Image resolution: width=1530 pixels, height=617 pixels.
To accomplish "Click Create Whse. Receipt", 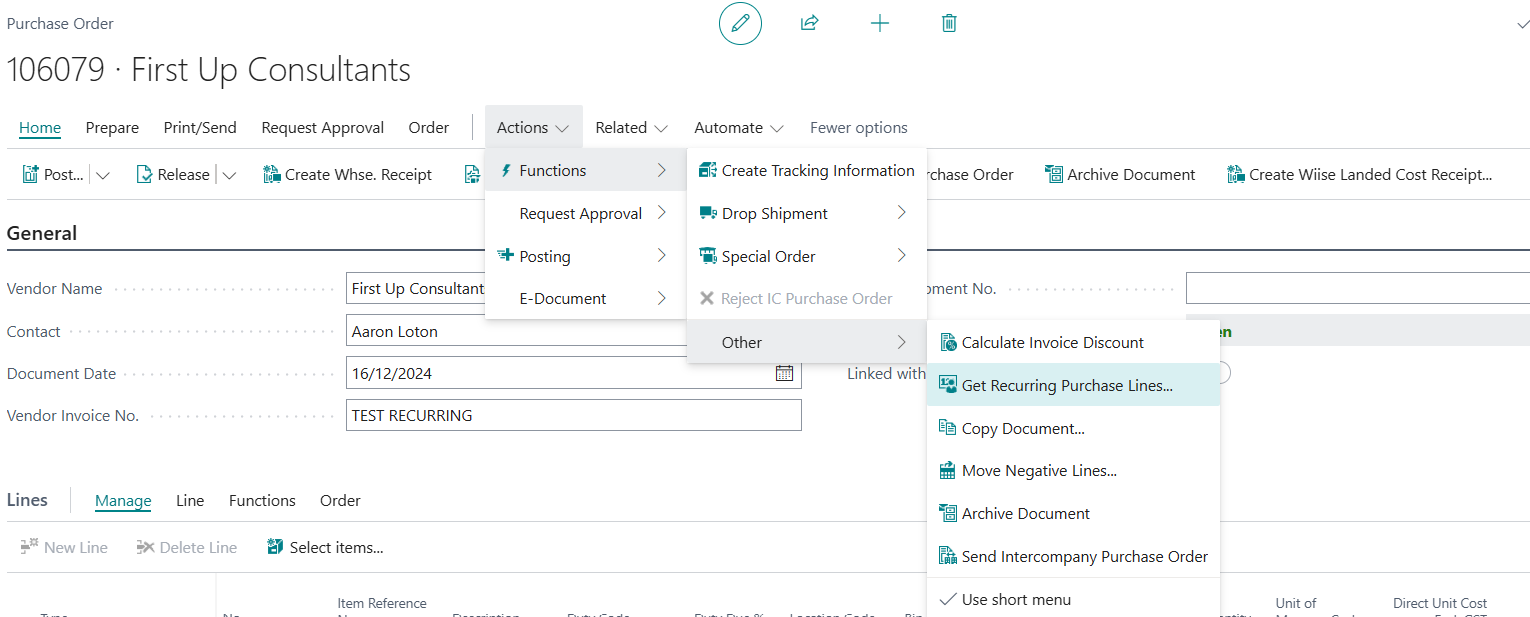I will pos(347,174).
